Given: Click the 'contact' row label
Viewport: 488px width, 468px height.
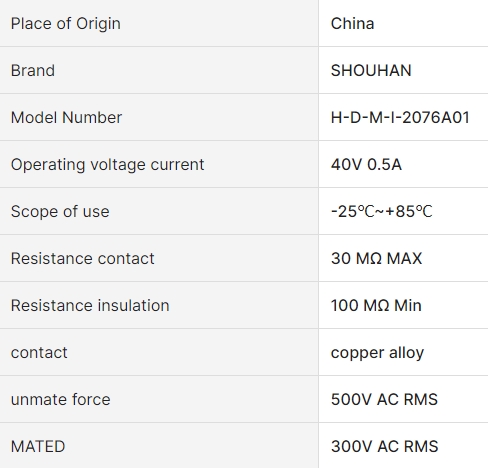Looking at the screenshot, I should pyautogui.click(x=39, y=353).
